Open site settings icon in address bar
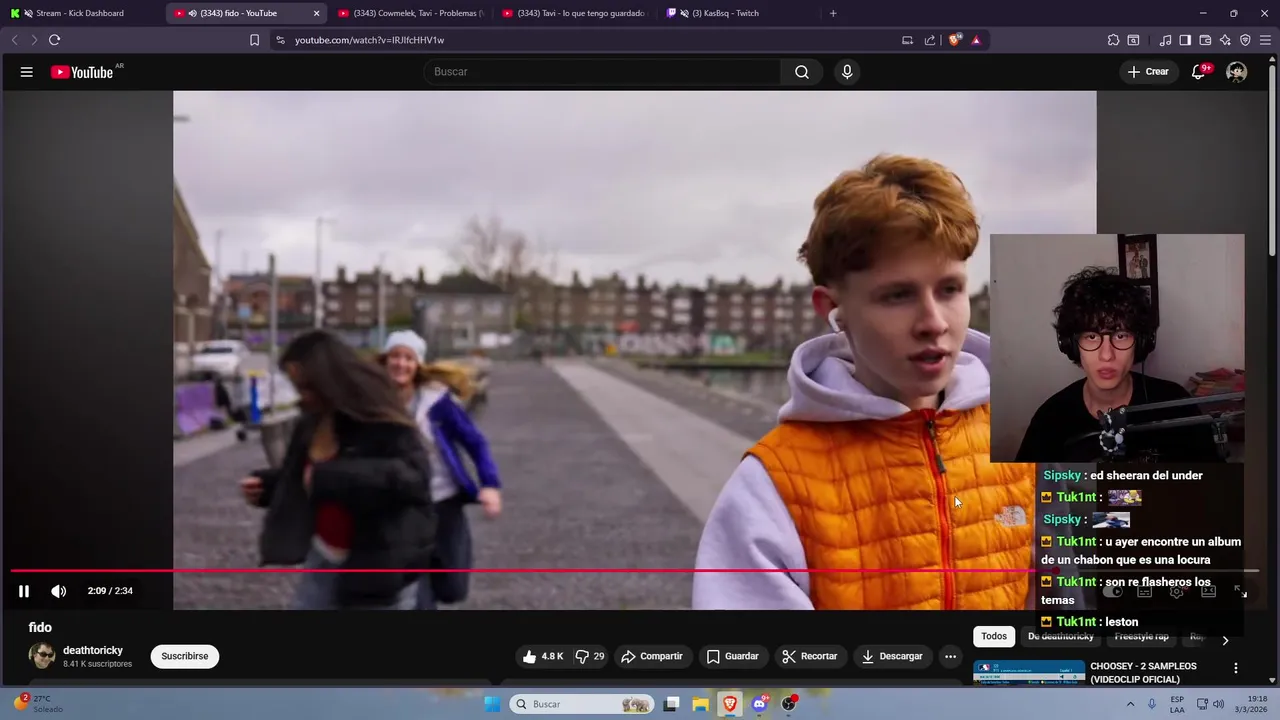The height and width of the screenshot is (720, 1280). [280, 40]
